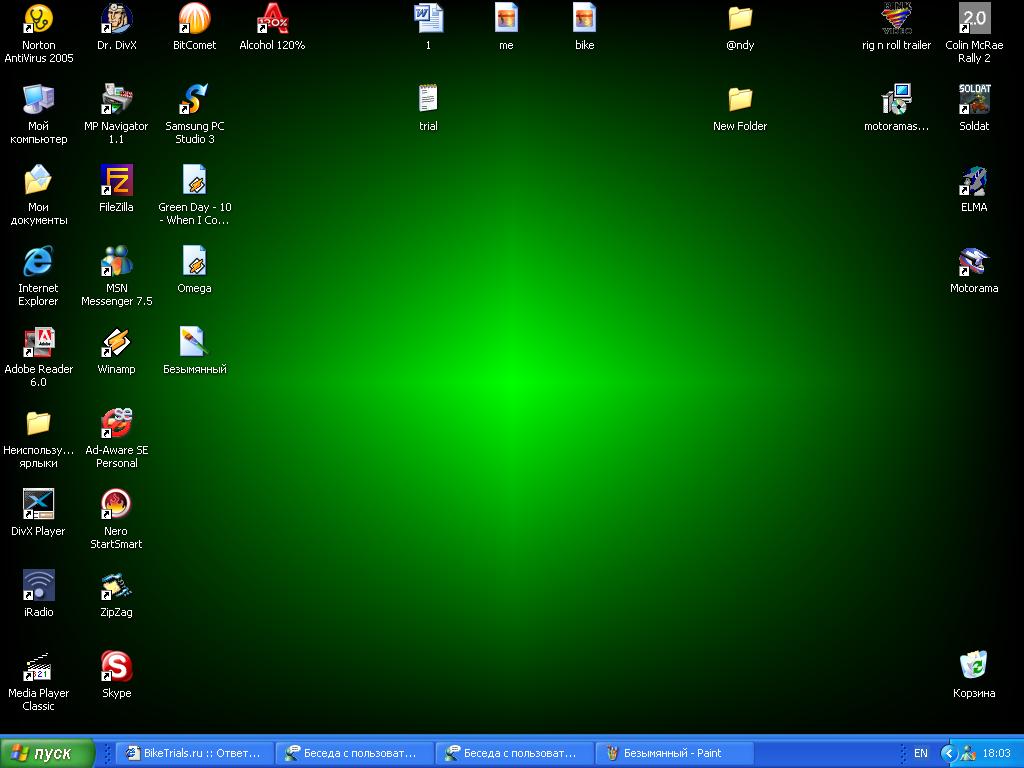This screenshot has height=768, width=1024.
Task: Click the EN language indicator
Action: tap(921, 753)
